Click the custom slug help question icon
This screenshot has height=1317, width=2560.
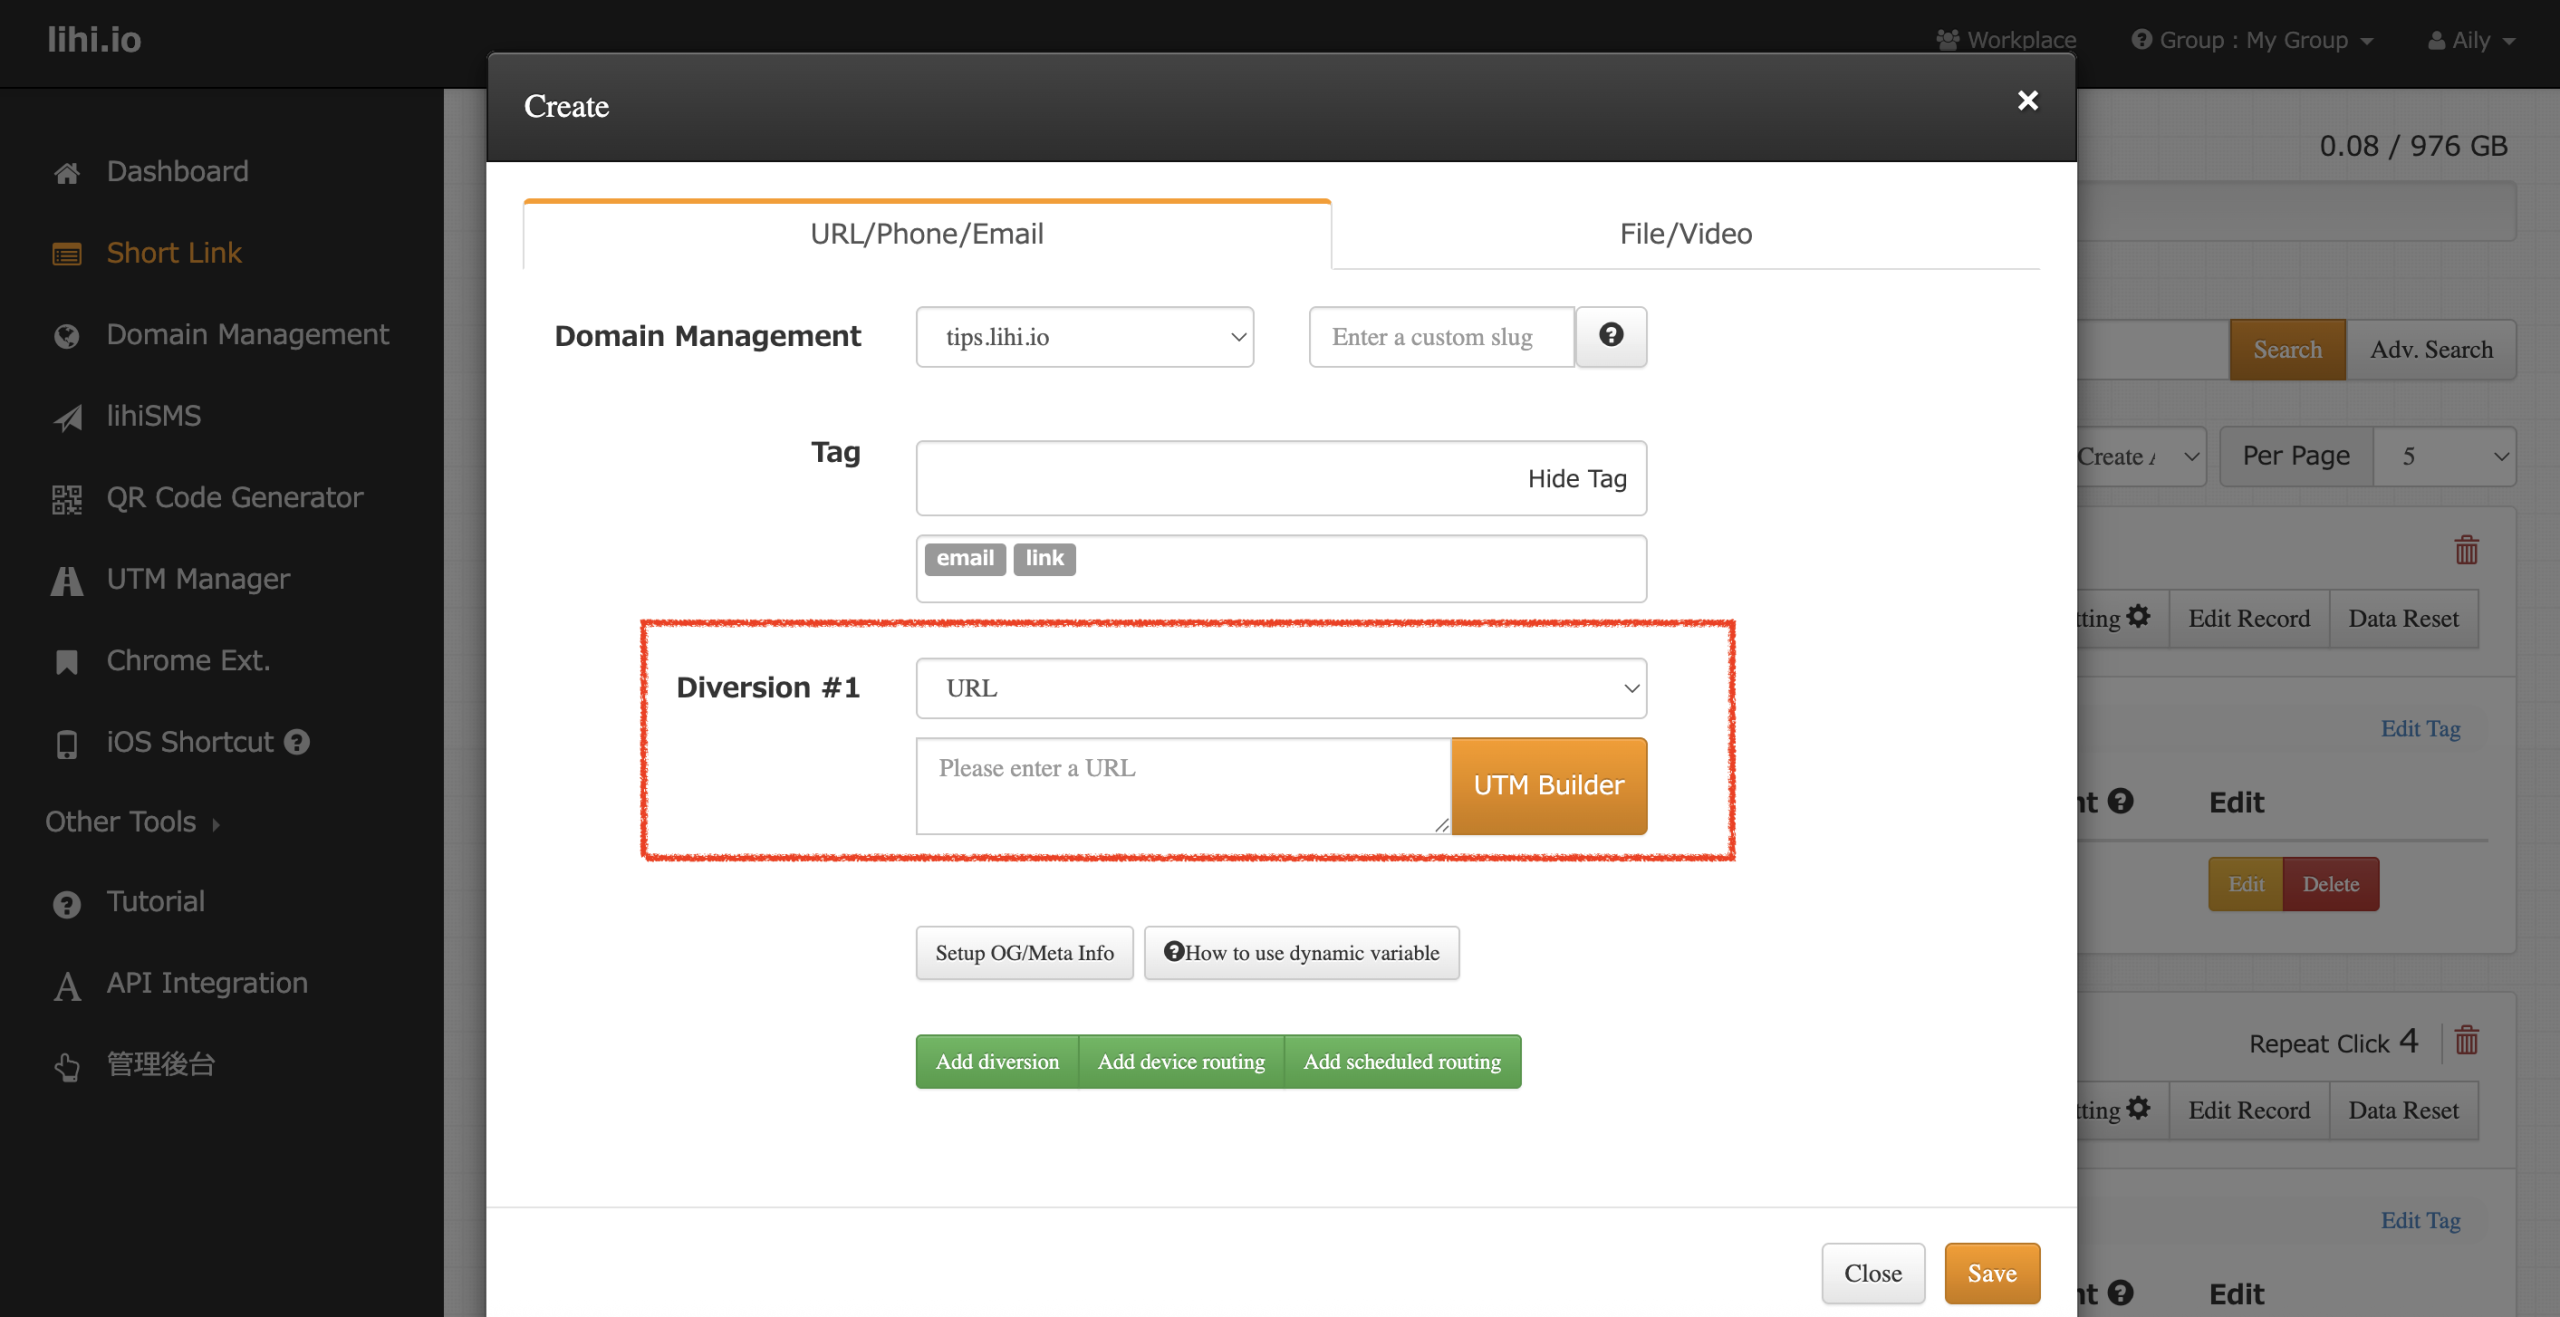point(1610,336)
